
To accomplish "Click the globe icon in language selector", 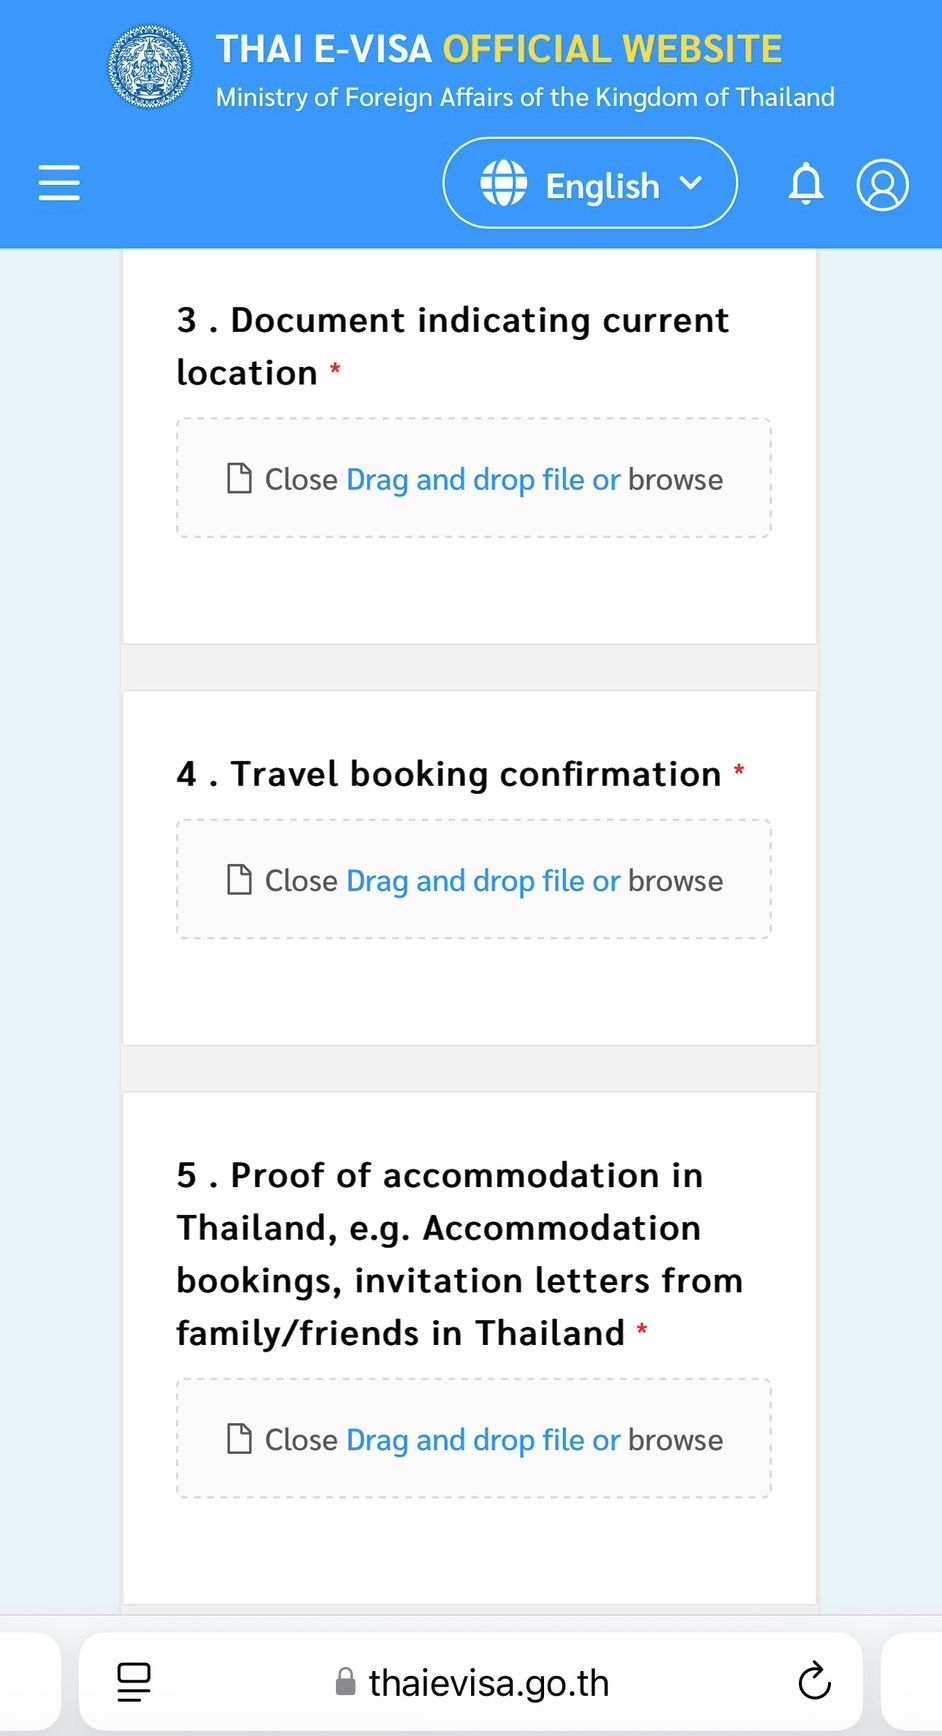I will point(503,184).
